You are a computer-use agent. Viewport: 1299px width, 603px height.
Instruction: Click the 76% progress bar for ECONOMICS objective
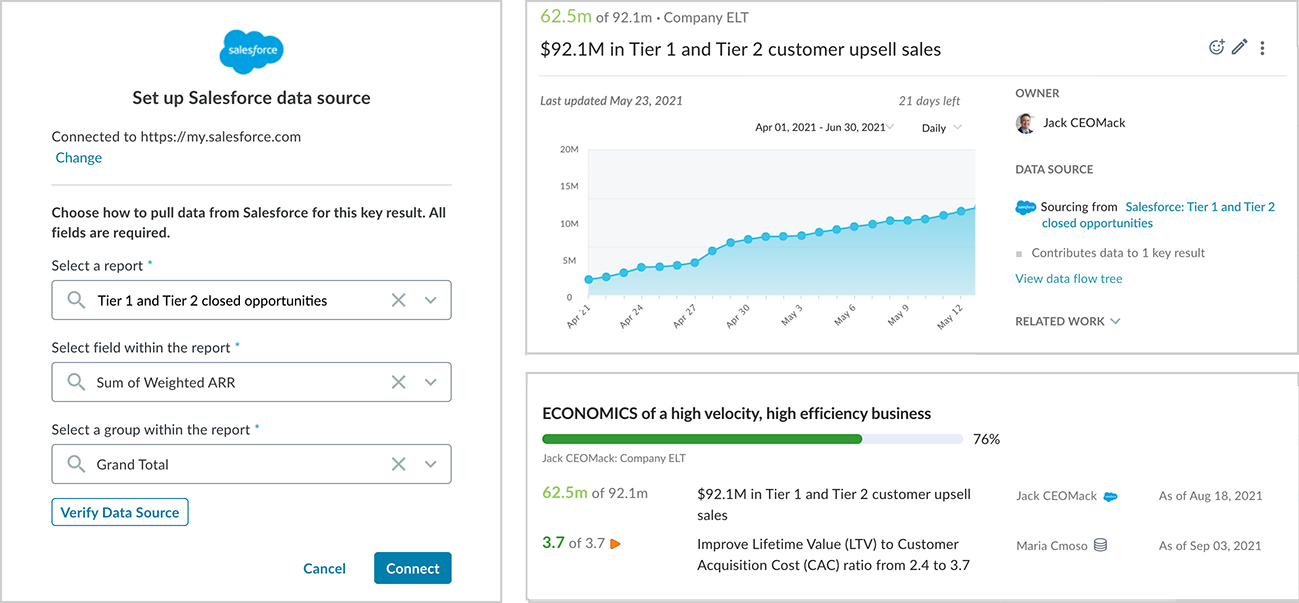[752, 439]
